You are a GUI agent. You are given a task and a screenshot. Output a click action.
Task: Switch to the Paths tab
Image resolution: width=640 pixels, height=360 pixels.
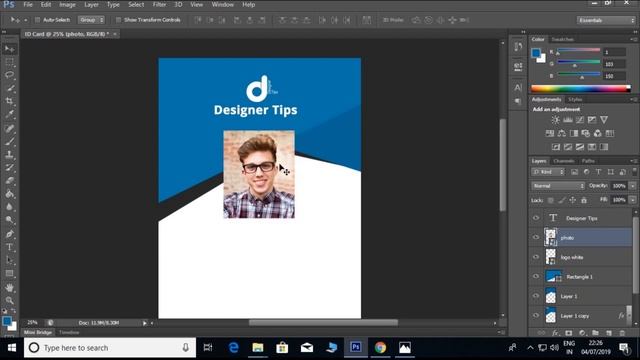point(588,161)
